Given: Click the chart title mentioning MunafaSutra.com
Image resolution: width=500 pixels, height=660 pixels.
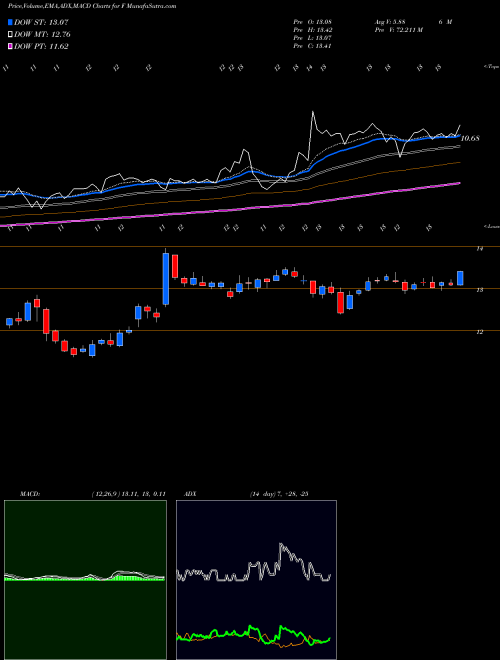Looking at the screenshot, I should click(x=92, y=6).
